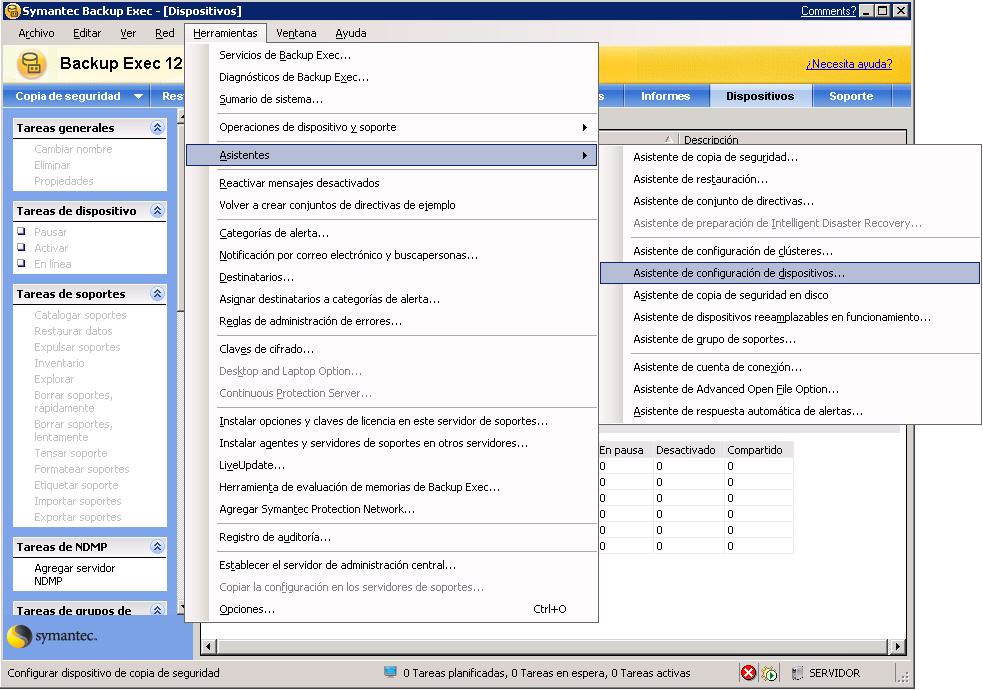The height and width of the screenshot is (690, 983).
Task: Click the monitor icon before tareas planificadas
Action: [x=390, y=672]
